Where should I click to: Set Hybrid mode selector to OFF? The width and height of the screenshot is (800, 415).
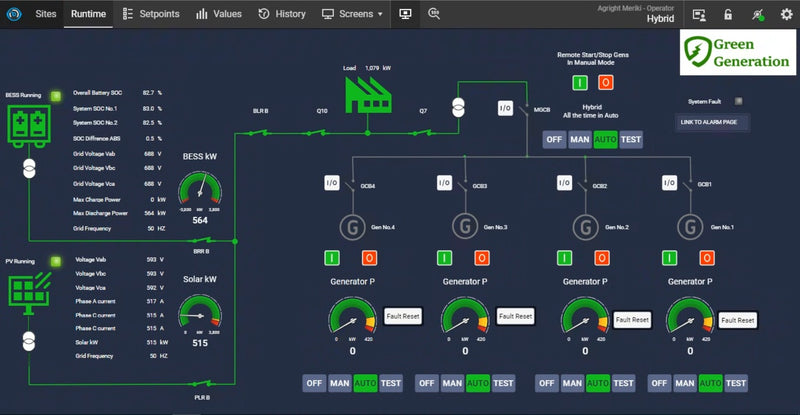click(x=554, y=139)
